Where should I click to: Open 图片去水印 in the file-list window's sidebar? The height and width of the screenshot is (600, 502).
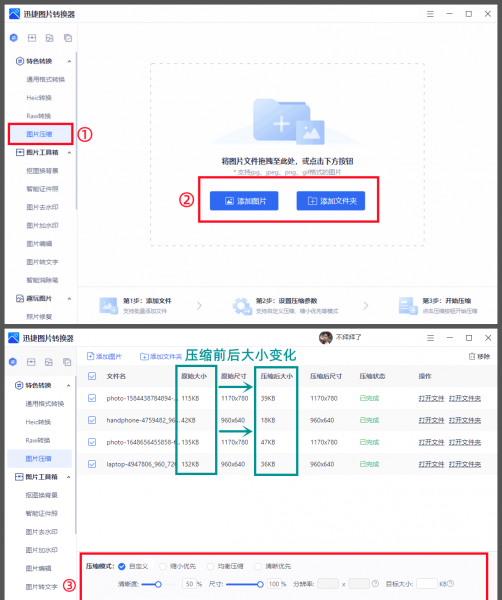coord(42,532)
